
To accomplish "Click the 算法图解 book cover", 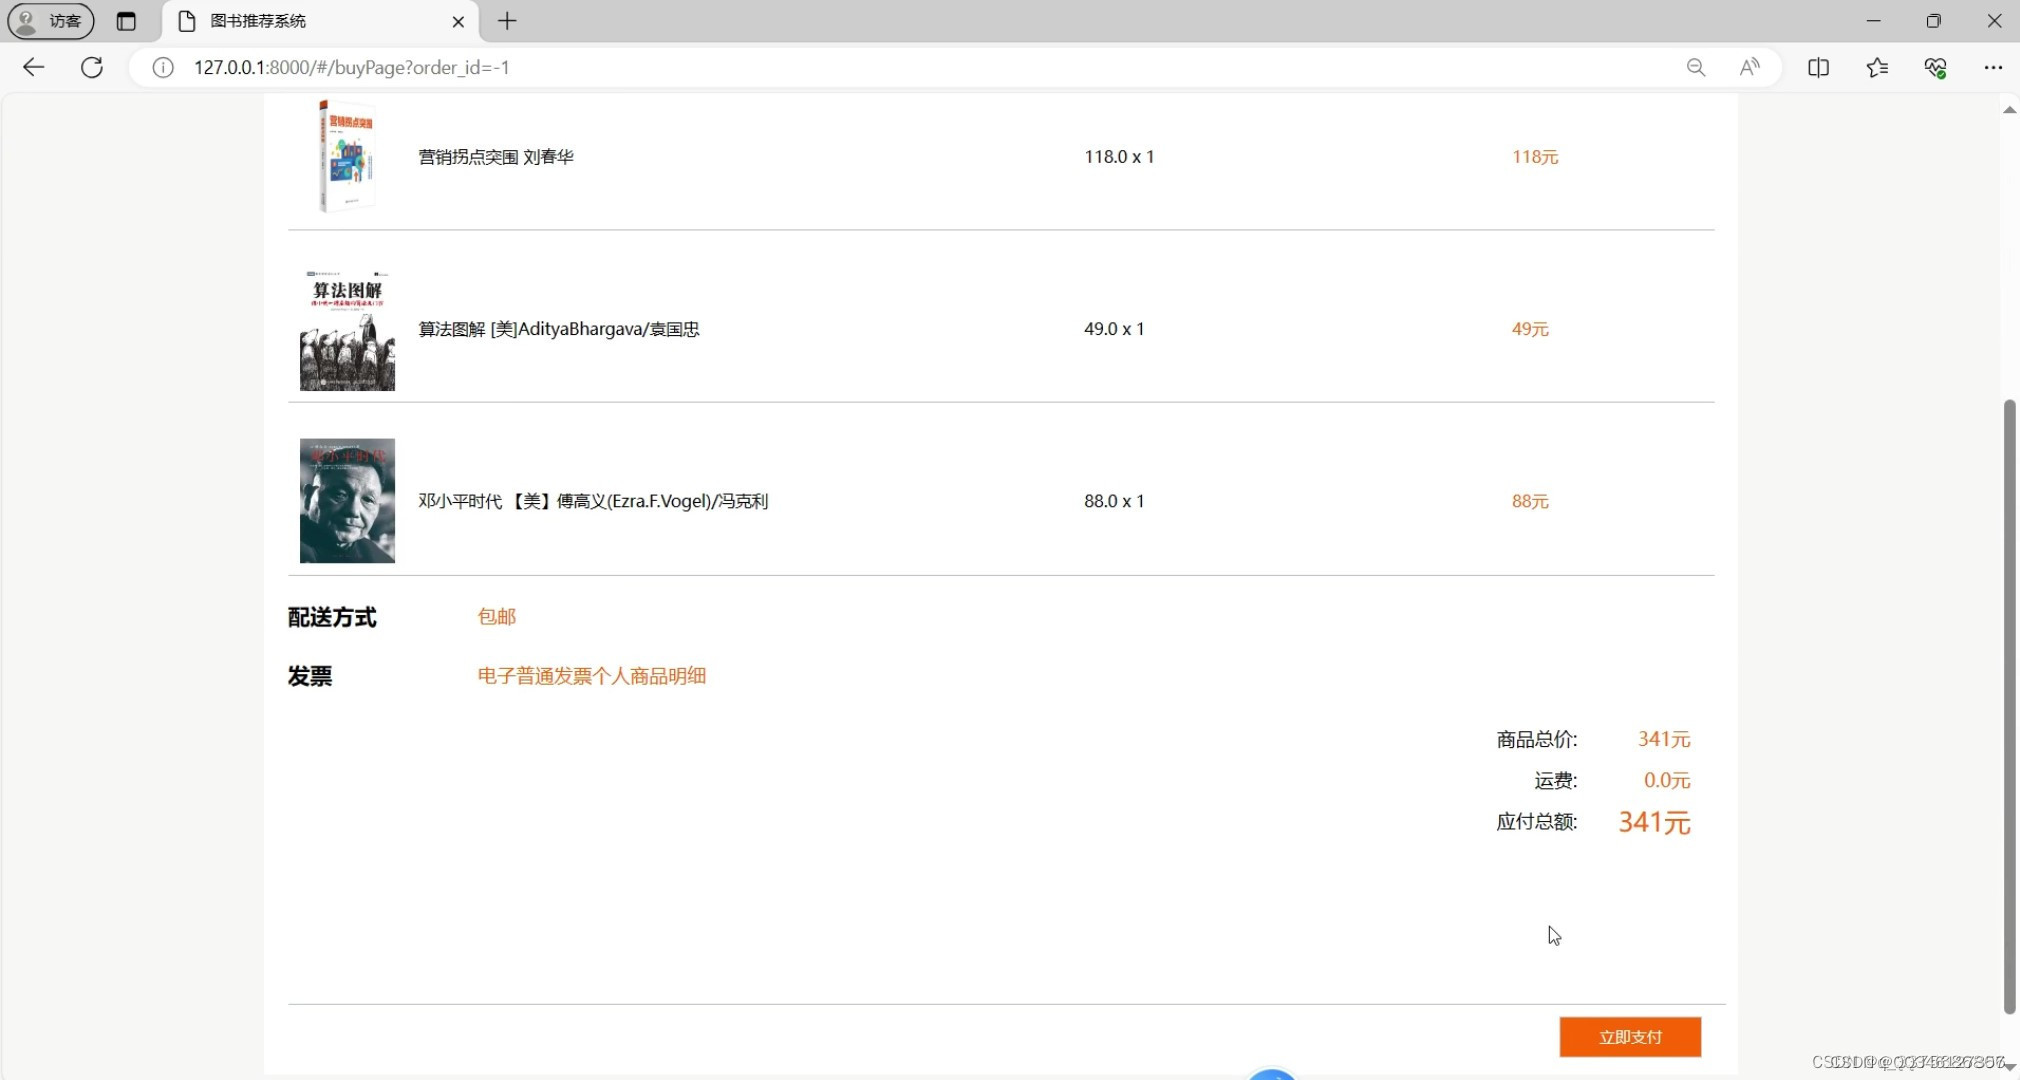I will tap(346, 328).
